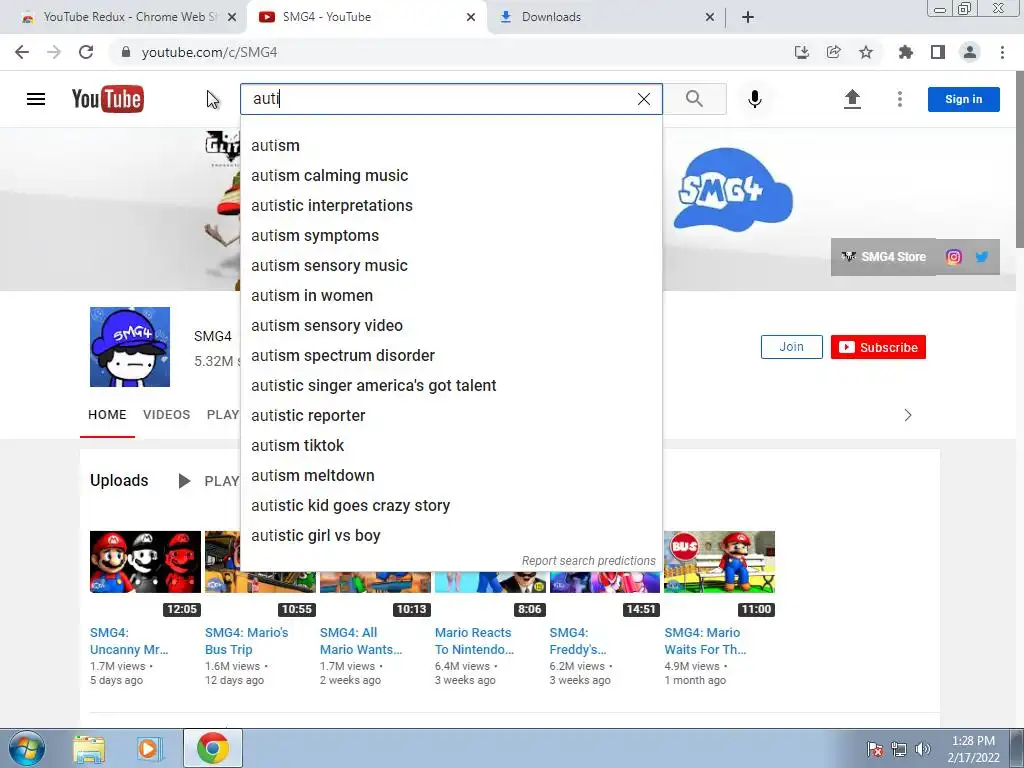Open 'SMG4: Mario Waits For Th...' thumbnail
Image resolution: width=1024 pixels, height=768 pixels.
pos(720,562)
